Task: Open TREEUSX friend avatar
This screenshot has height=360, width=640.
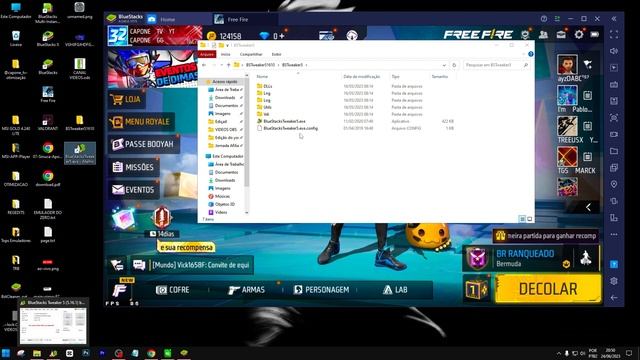Action: (x=567, y=126)
